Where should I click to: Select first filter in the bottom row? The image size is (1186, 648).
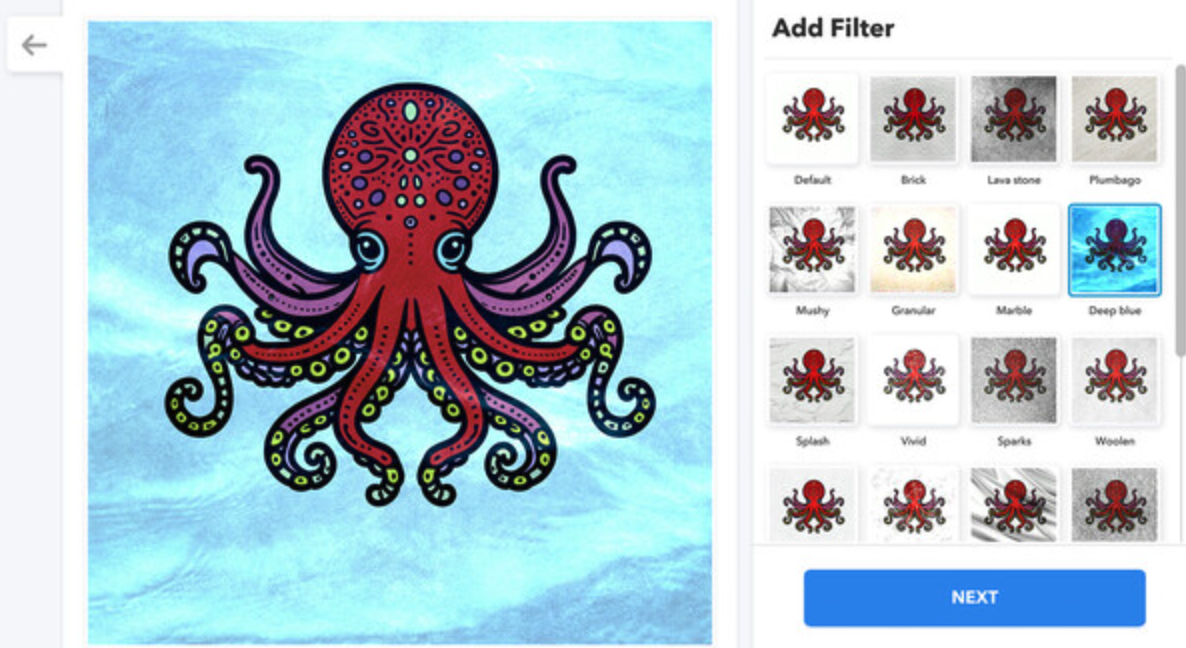[x=812, y=504]
